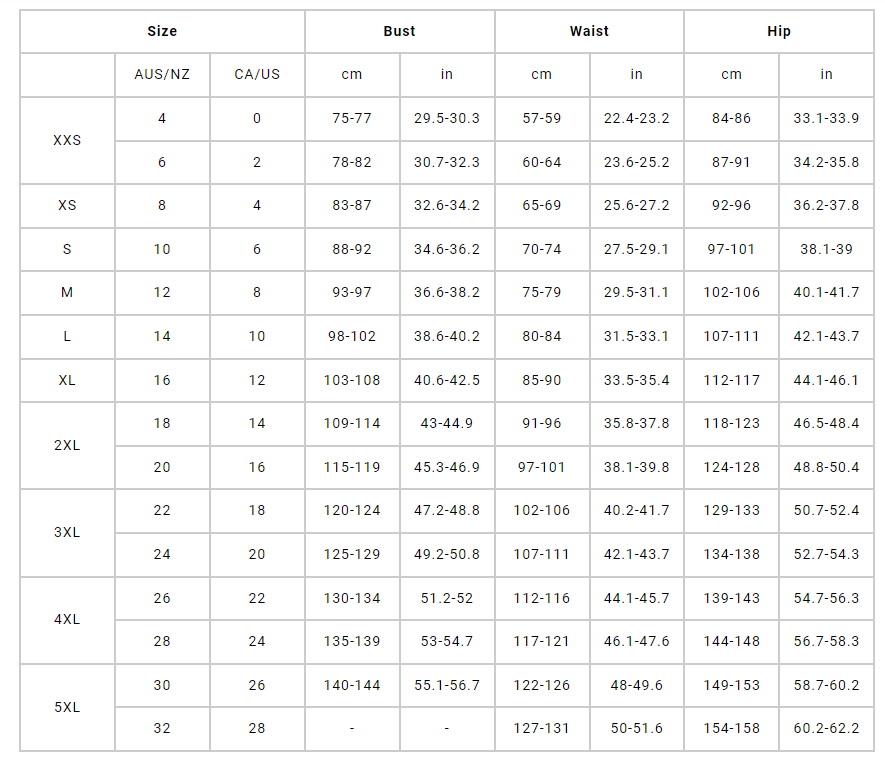Select the 2XL size row label
This screenshot has width=885, height=761.
[x=67, y=445]
